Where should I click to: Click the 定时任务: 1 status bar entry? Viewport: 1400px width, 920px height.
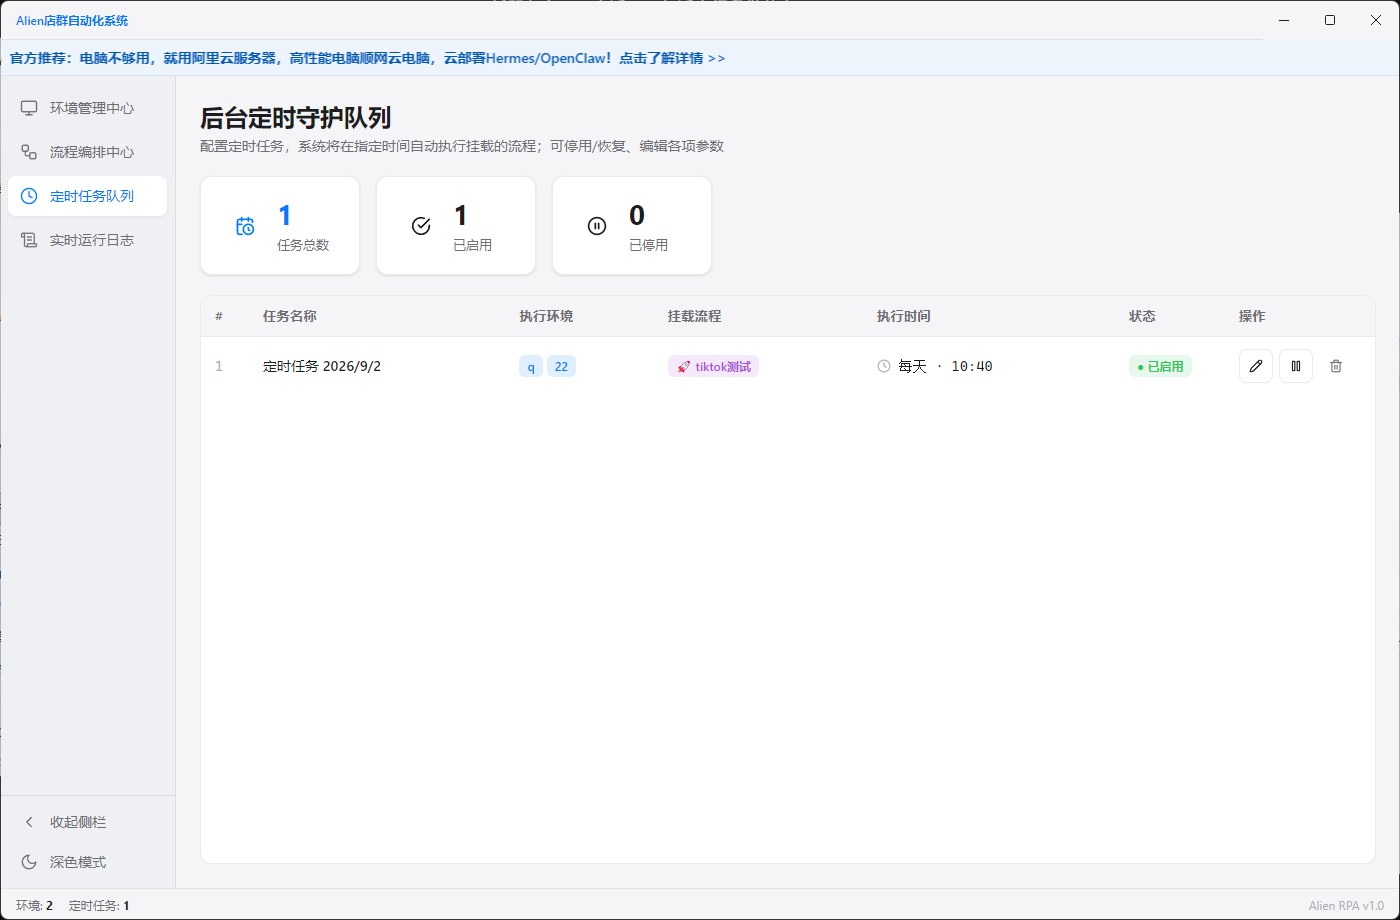coord(99,906)
